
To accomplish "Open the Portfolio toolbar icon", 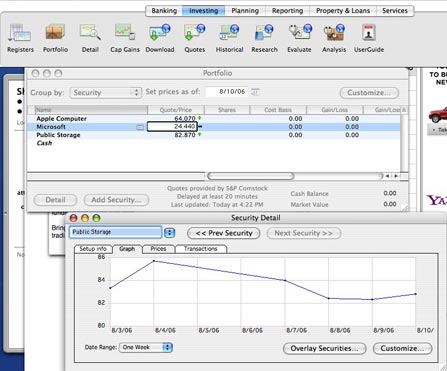I will (x=55, y=38).
